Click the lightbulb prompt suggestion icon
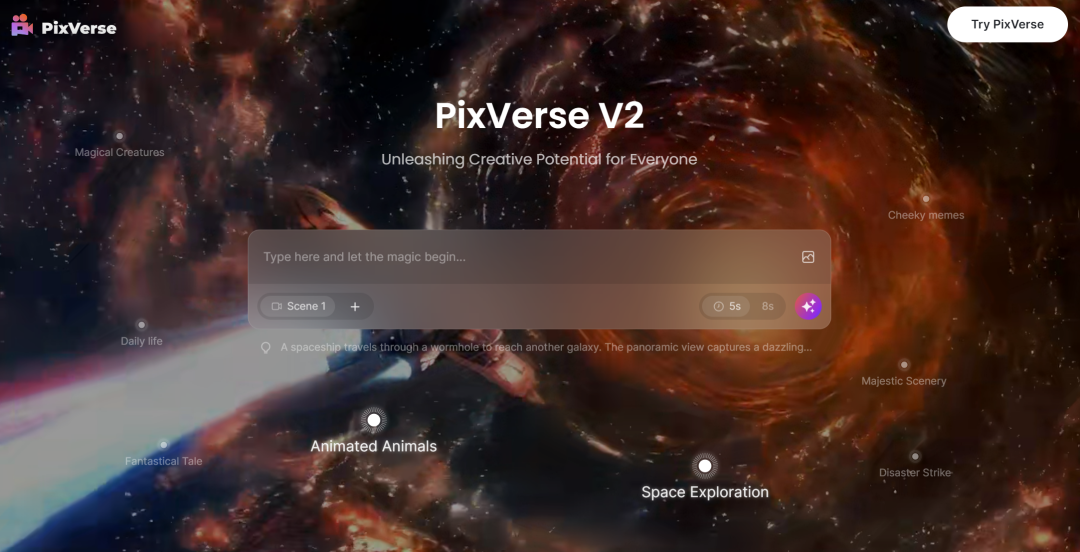The height and width of the screenshot is (552, 1080). tap(265, 348)
